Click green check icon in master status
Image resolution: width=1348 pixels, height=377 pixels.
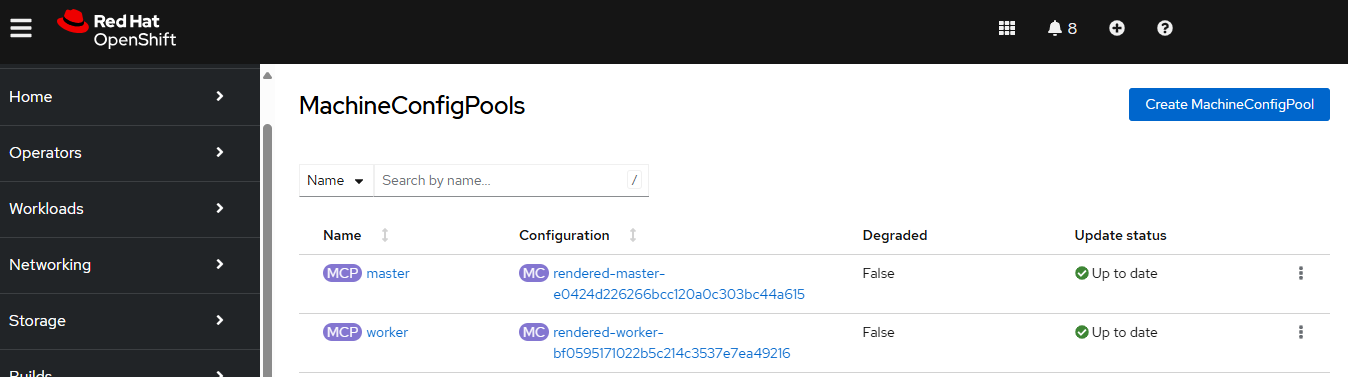(1081, 273)
